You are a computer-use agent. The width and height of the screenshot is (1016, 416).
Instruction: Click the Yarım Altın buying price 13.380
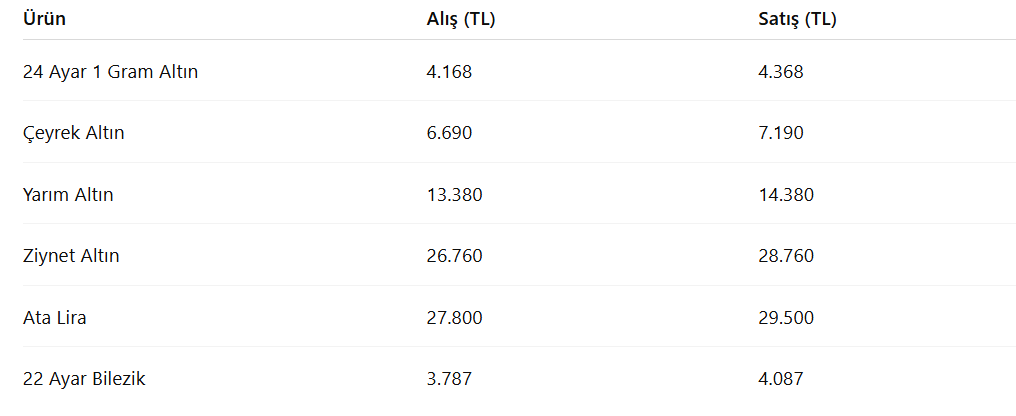tap(454, 194)
